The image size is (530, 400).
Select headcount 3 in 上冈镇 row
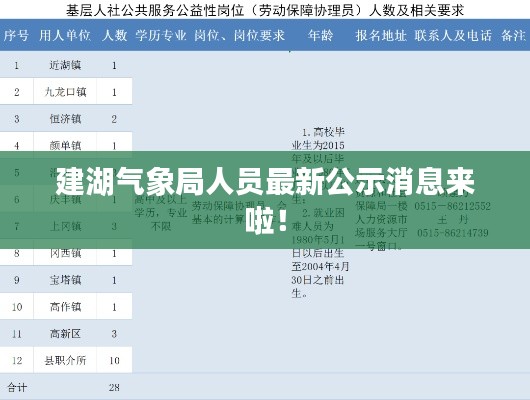(114, 226)
